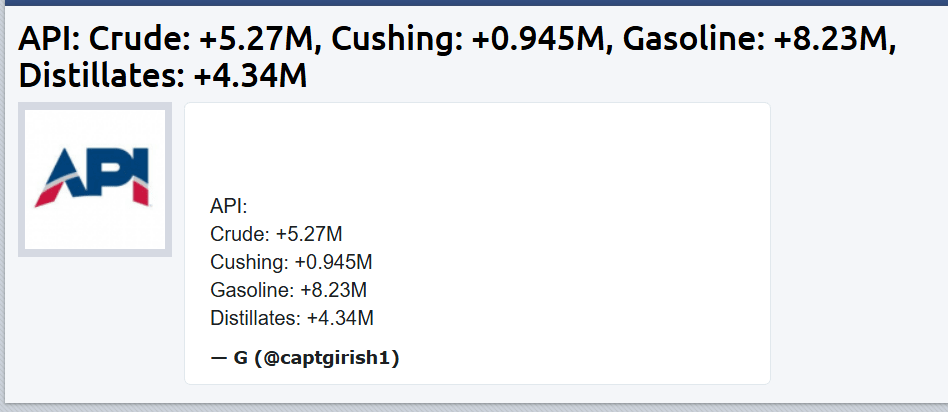Select 'Gasoline: +8.23M' line in tweet card
The image size is (948, 412).
(x=288, y=290)
